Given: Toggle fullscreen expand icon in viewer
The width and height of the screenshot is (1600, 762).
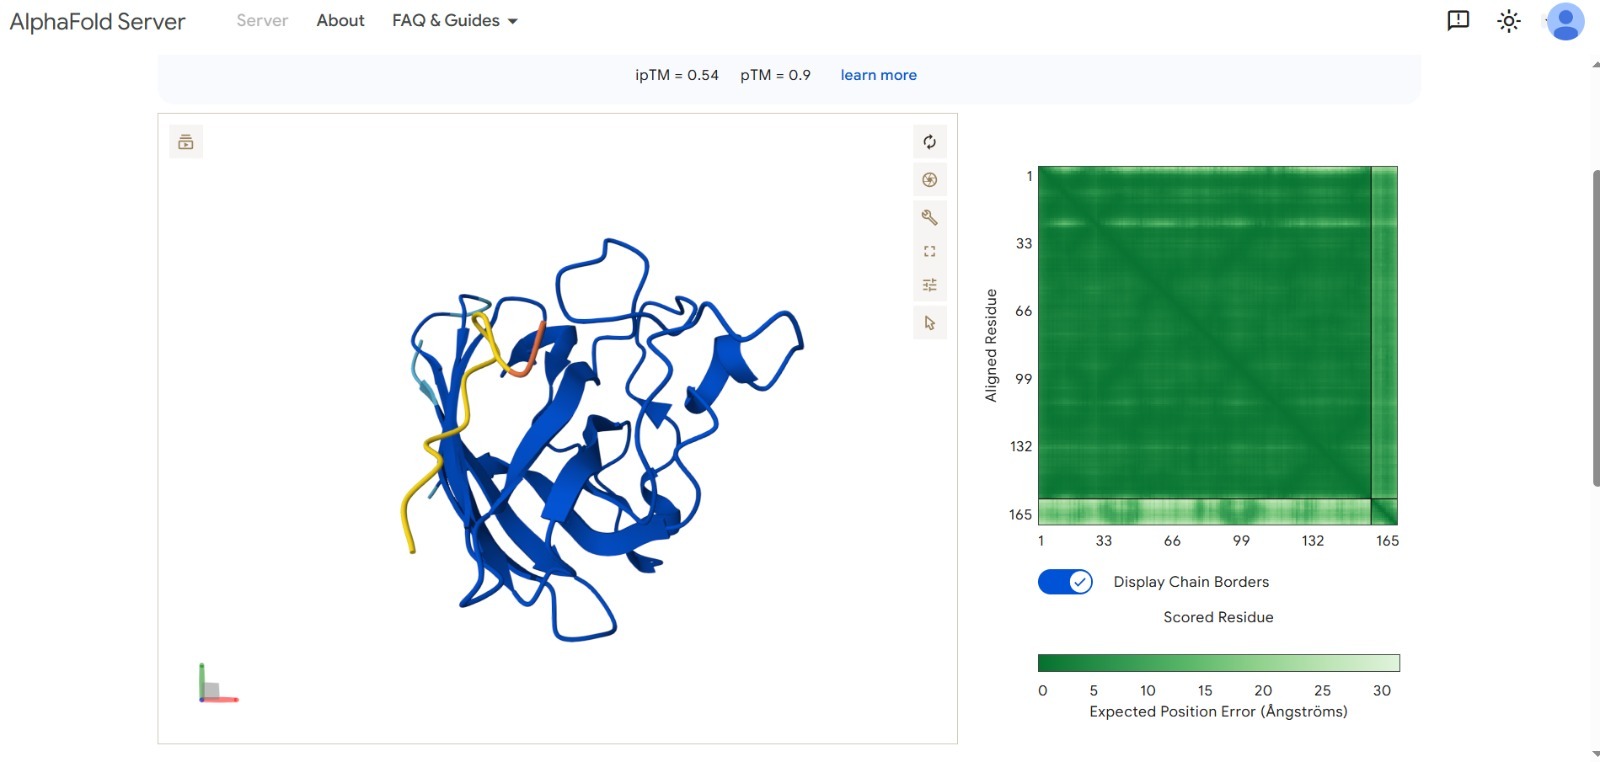Looking at the screenshot, I should coord(929,251).
